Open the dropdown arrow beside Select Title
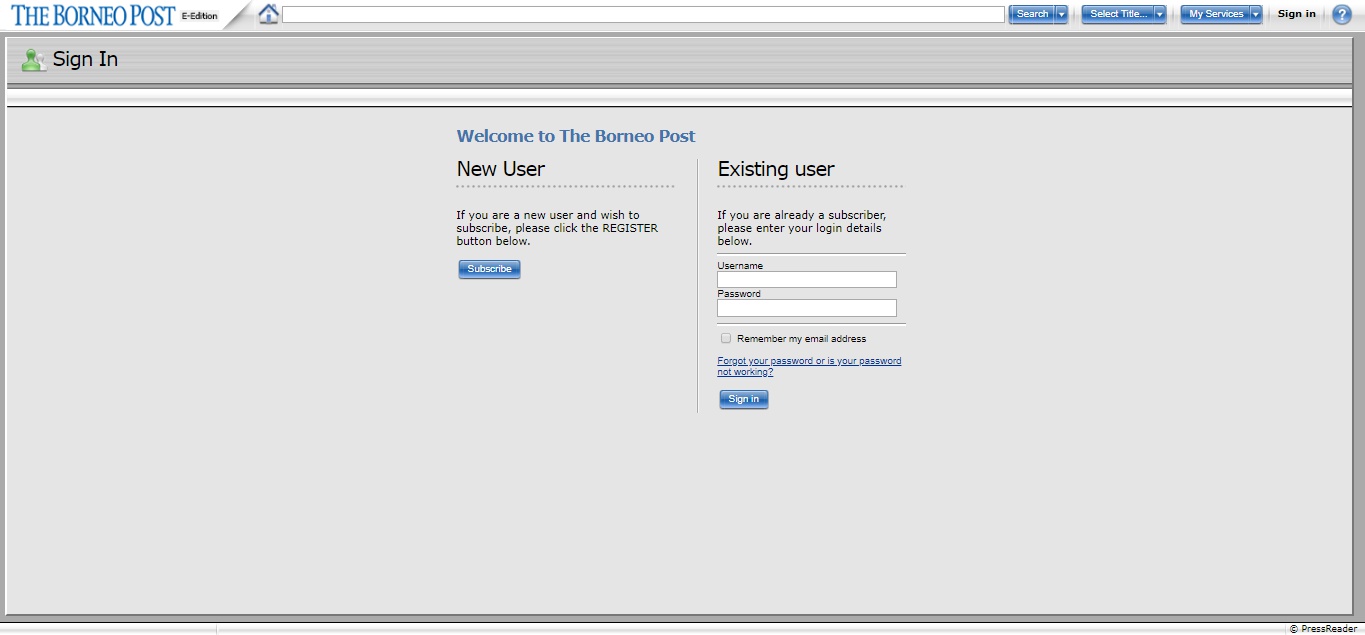Image resolution: width=1365 pixels, height=635 pixels. coord(1160,14)
